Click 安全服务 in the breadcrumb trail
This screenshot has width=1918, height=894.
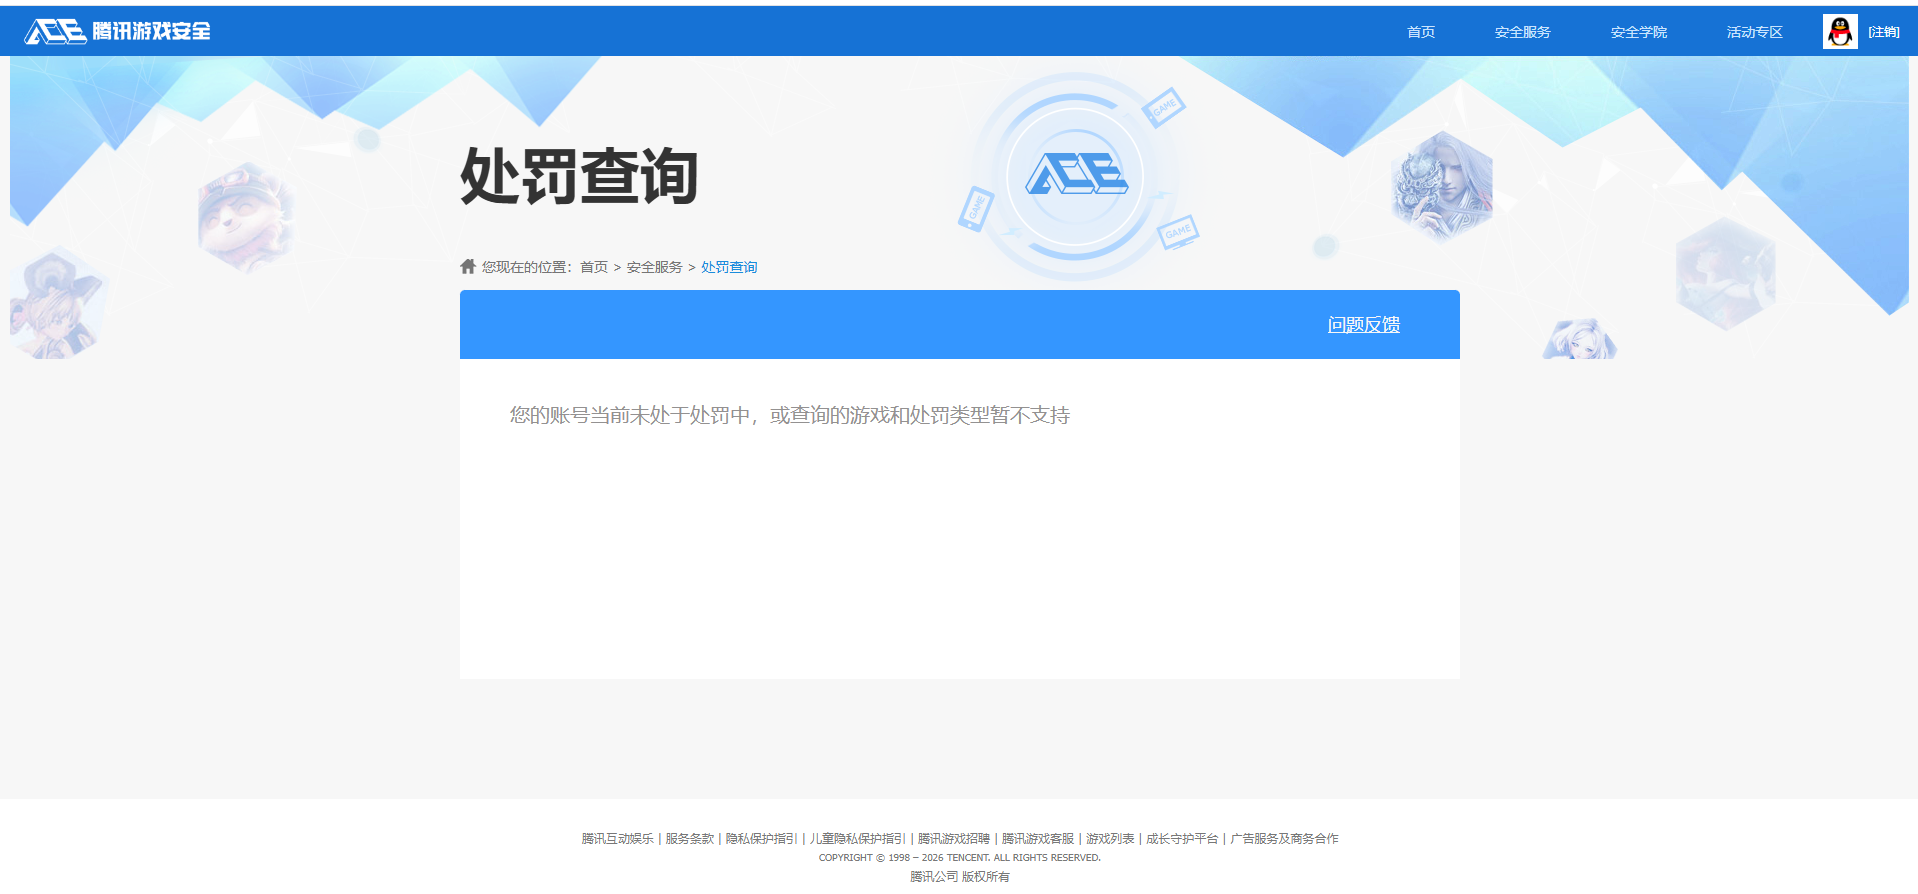point(655,267)
